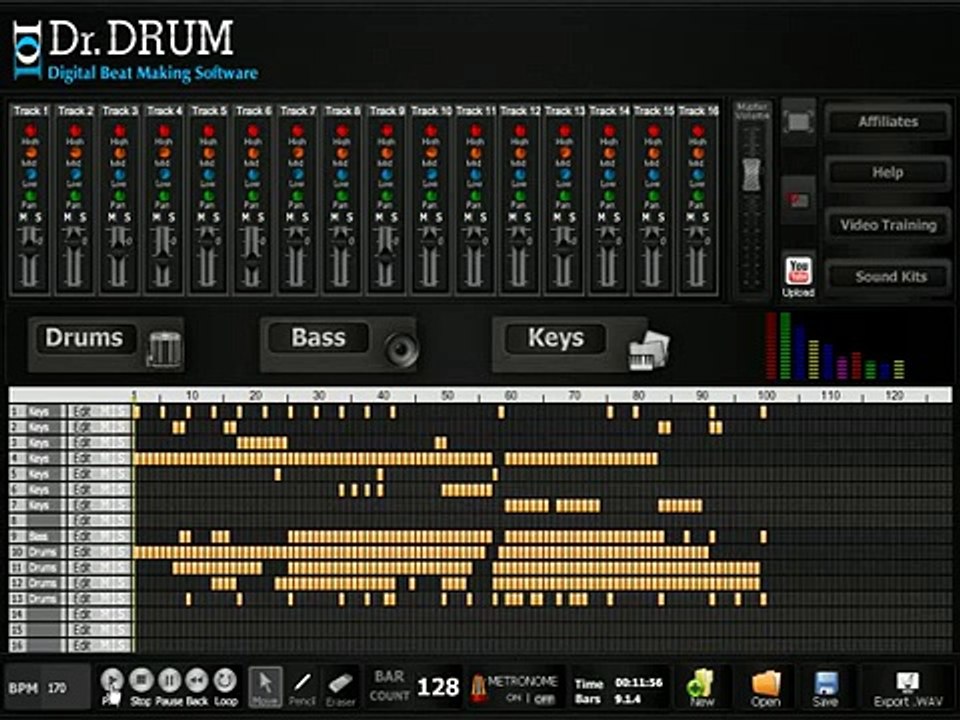Mute Track 1 with M button
Image resolution: width=960 pixels, height=720 pixels.
click(x=24, y=217)
